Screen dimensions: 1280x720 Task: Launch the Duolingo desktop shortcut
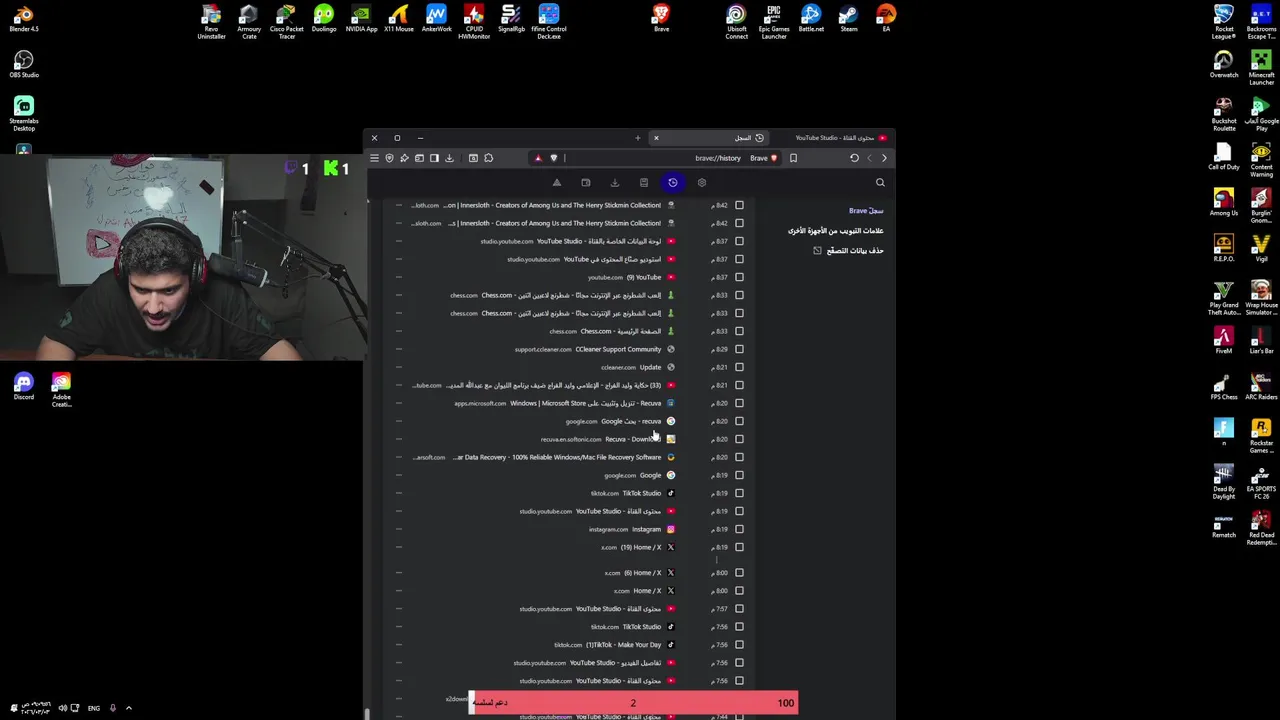(x=324, y=19)
